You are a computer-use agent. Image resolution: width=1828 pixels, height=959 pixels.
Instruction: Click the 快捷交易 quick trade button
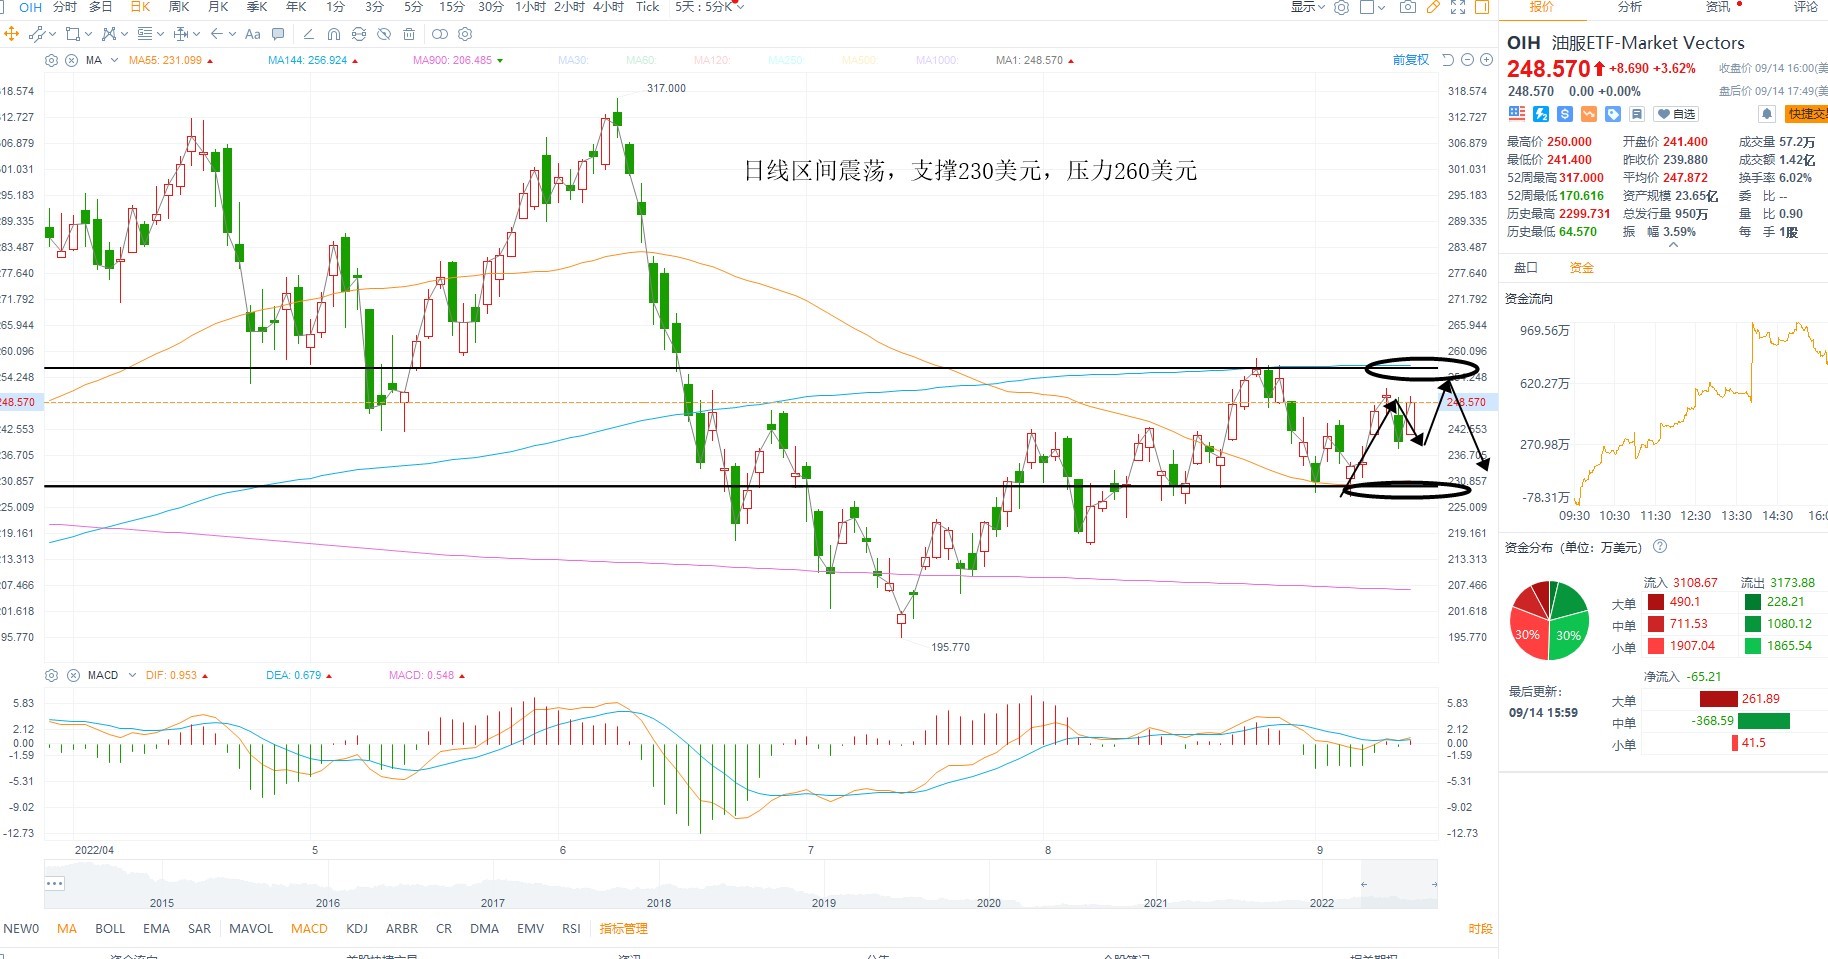[x=1807, y=114]
